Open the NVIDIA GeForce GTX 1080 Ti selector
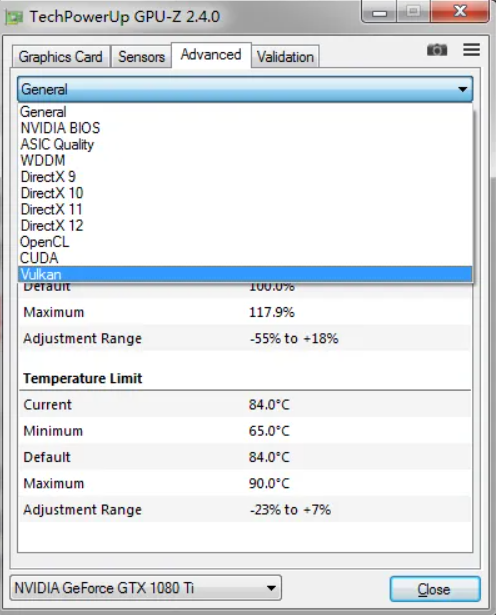The image size is (496, 615). (145, 588)
